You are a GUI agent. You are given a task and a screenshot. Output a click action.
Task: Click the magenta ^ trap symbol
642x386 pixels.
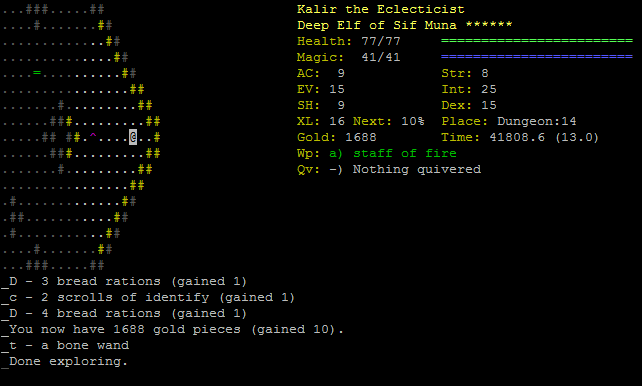click(93, 136)
